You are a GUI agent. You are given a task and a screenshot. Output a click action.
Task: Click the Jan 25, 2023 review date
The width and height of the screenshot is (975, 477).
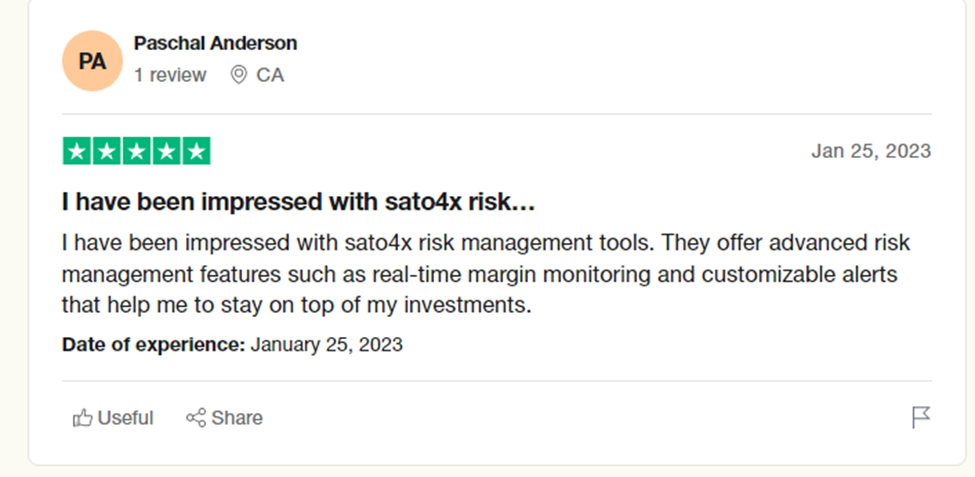870,151
